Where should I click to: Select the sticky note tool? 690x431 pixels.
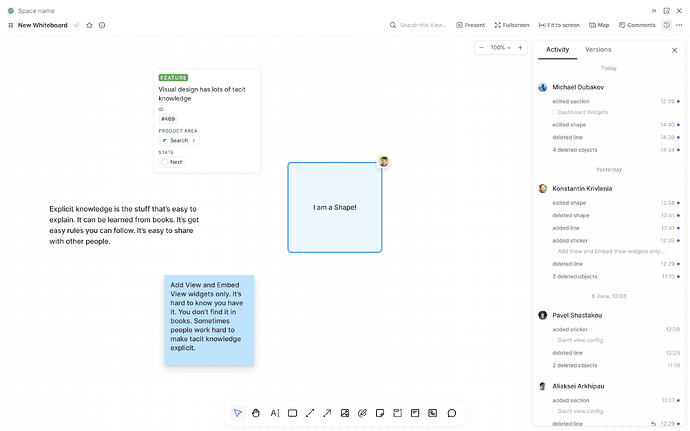click(380, 413)
